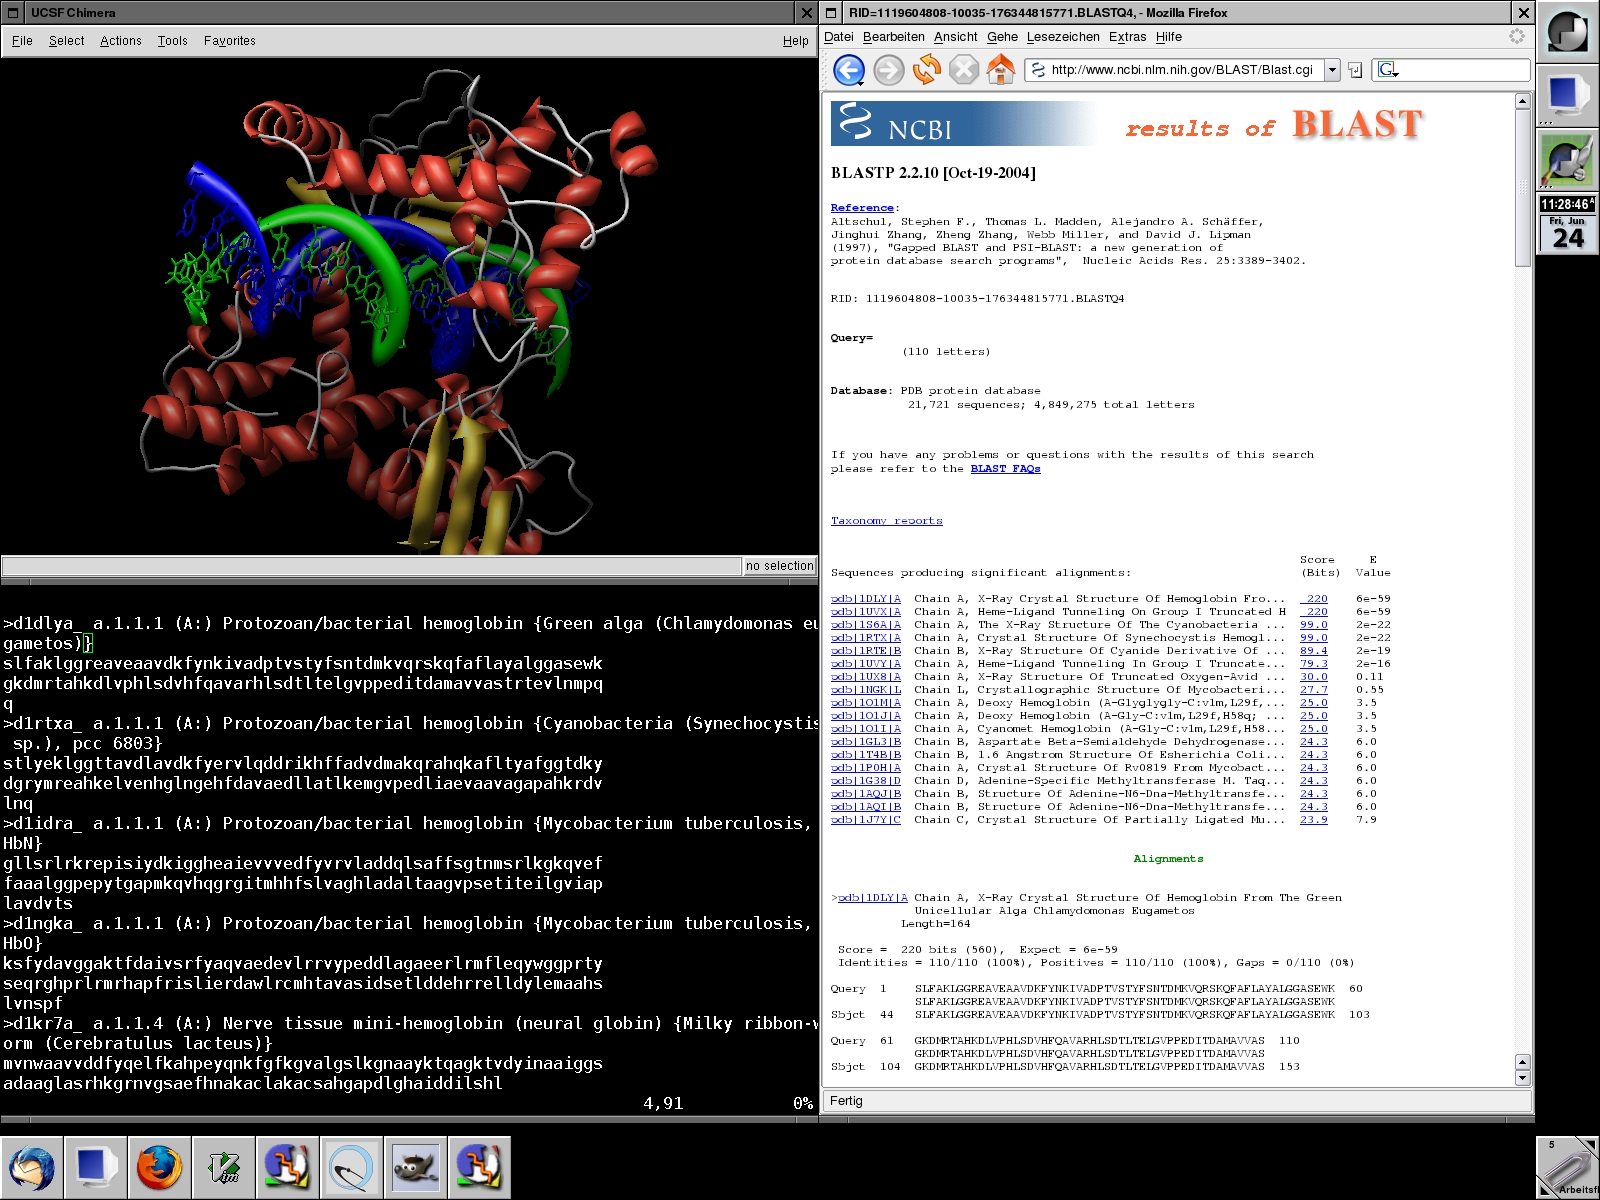Open the Firefox Gehe menu
Screen dimensions: 1600x1200
pos(1002,37)
